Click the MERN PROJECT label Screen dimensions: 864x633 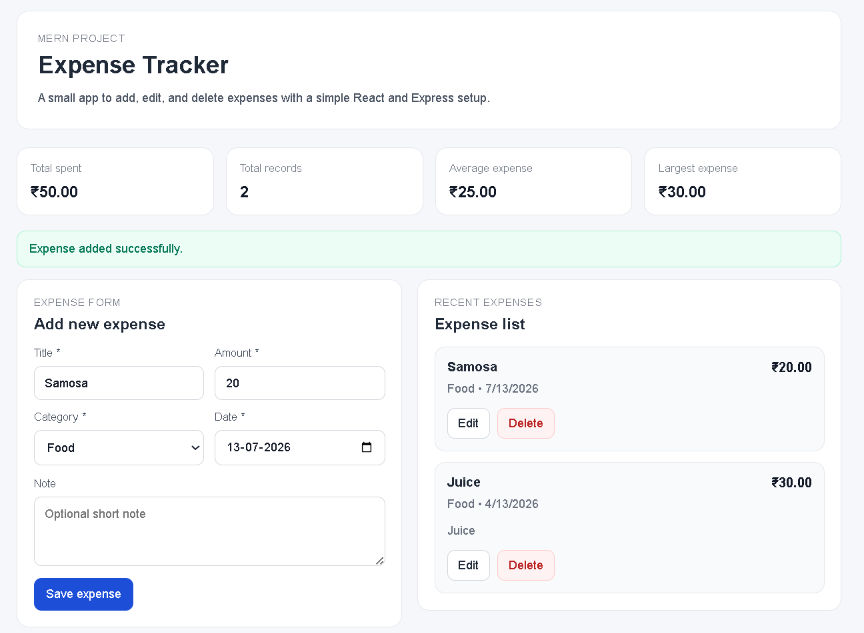81,39
